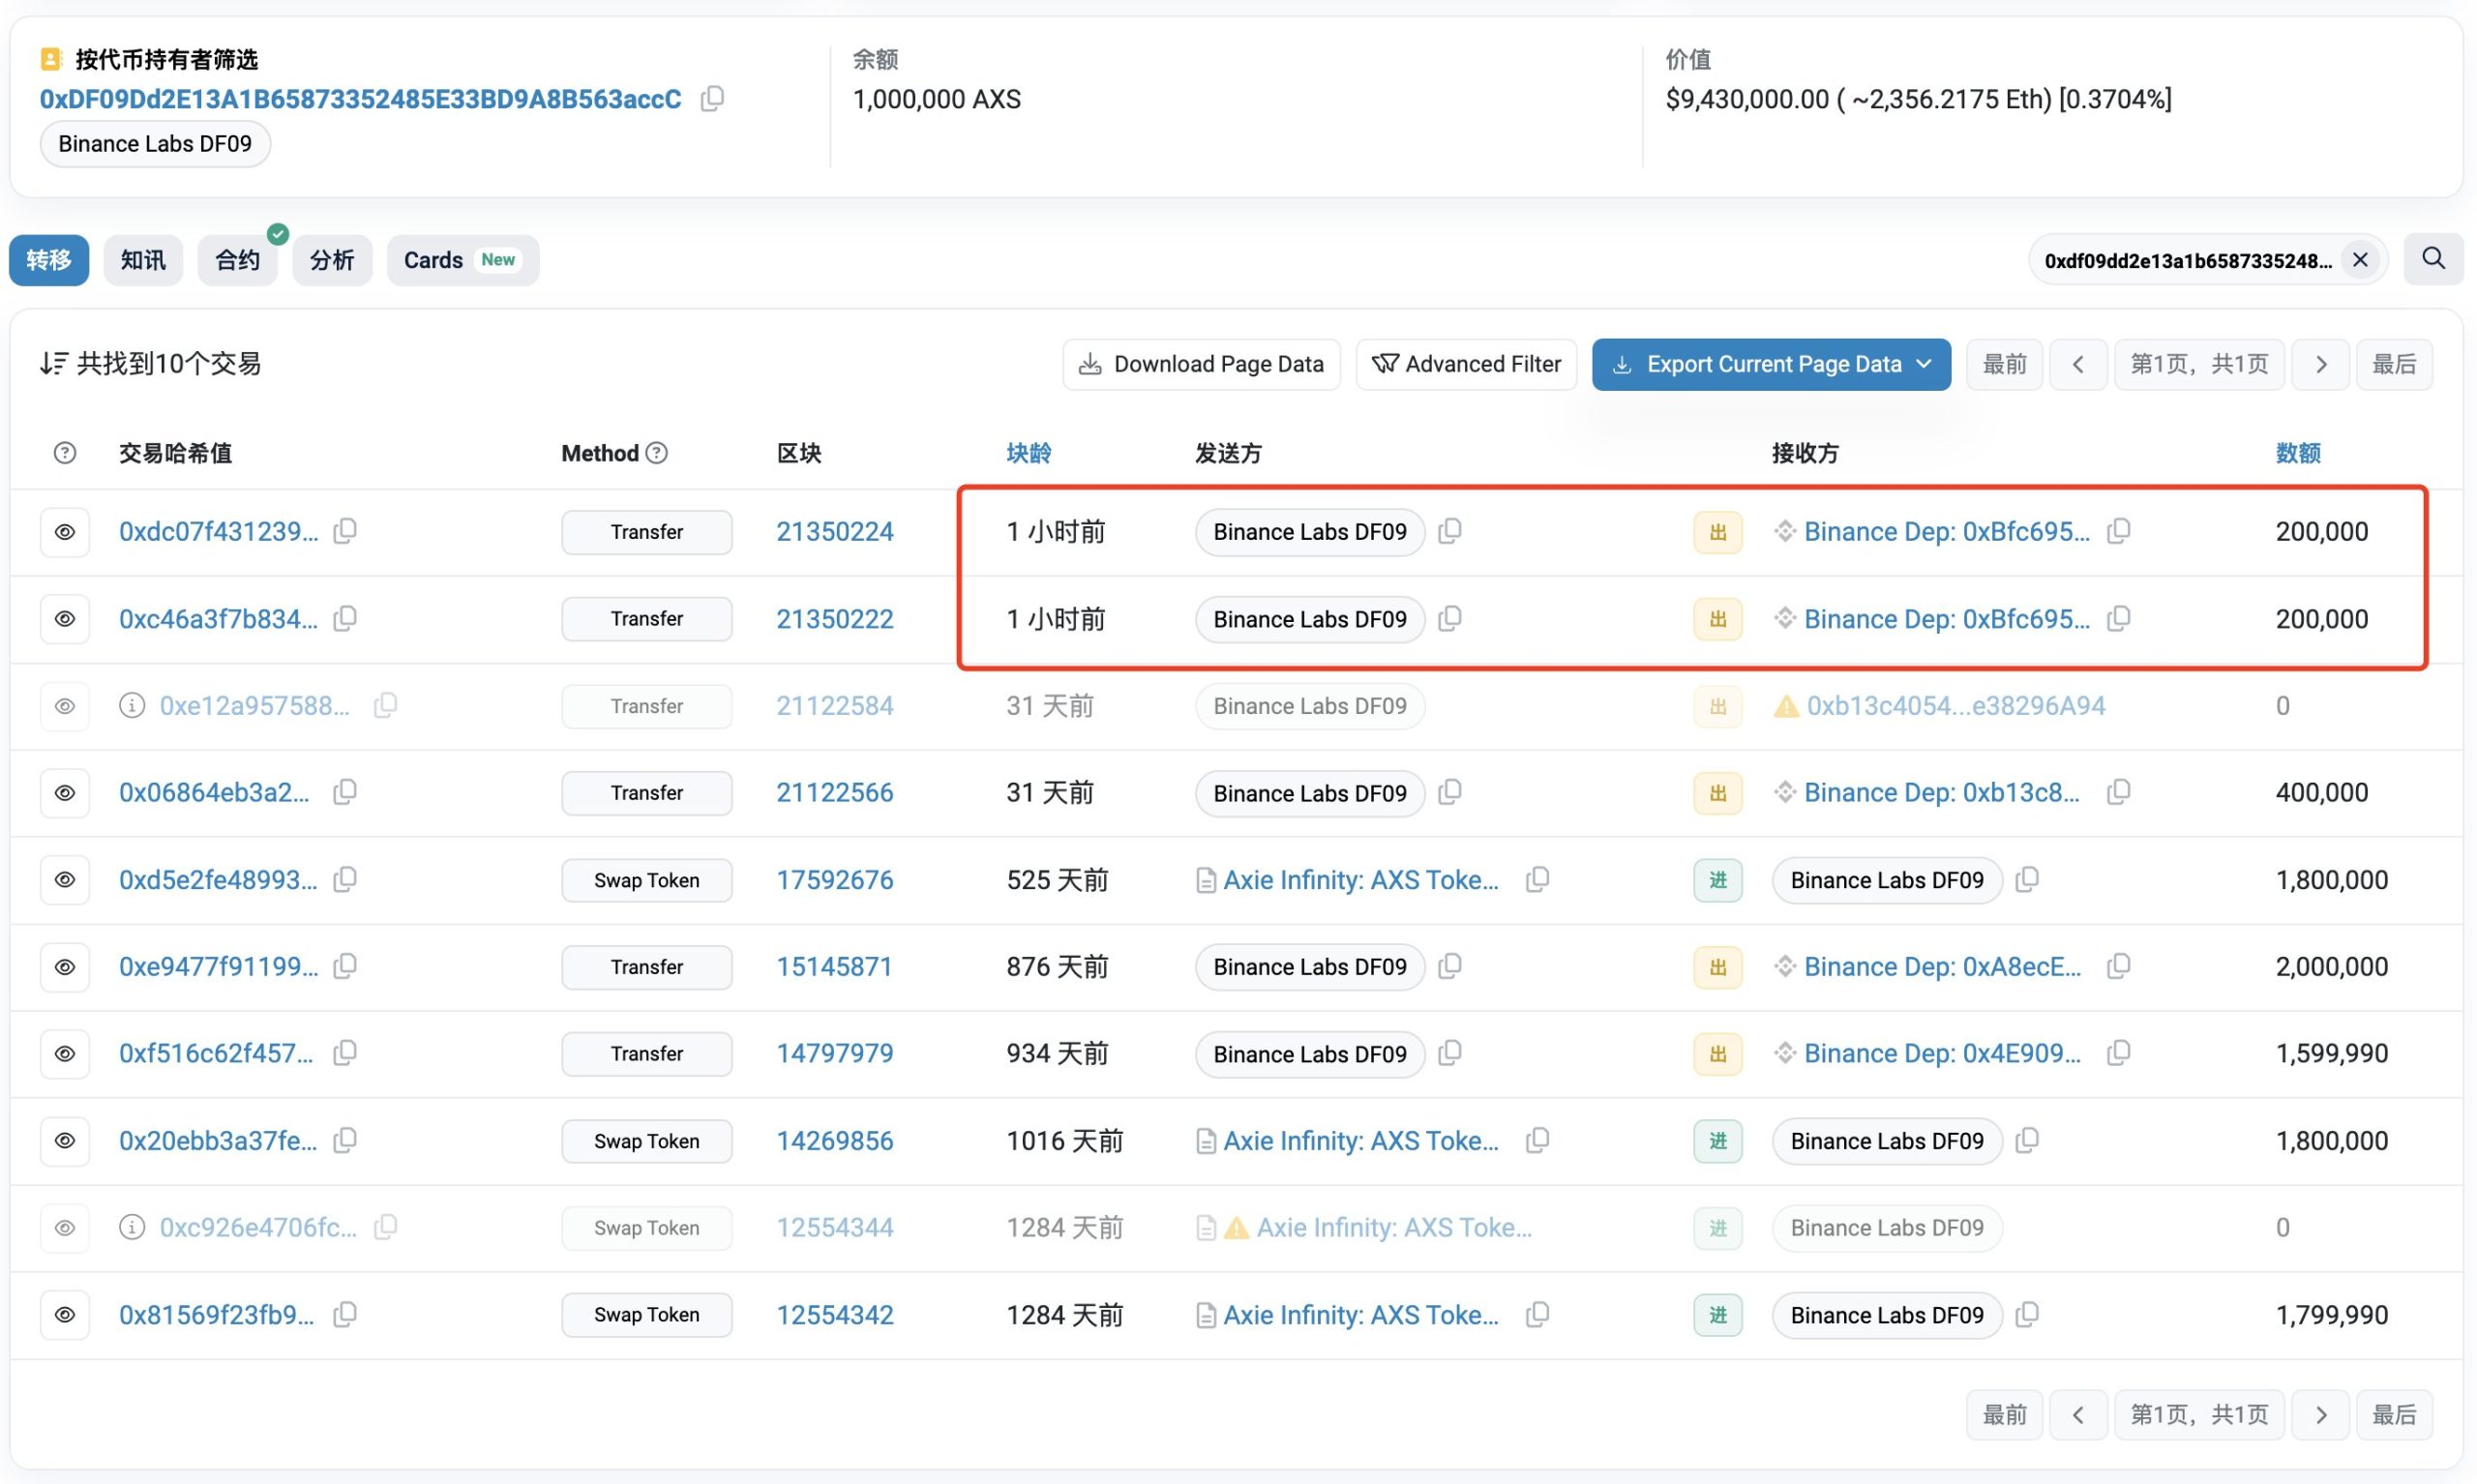Toggle eye view for transaction 0xc46a3f7b834...
Image resolution: width=2477 pixels, height=1484 pixels.
65,619
